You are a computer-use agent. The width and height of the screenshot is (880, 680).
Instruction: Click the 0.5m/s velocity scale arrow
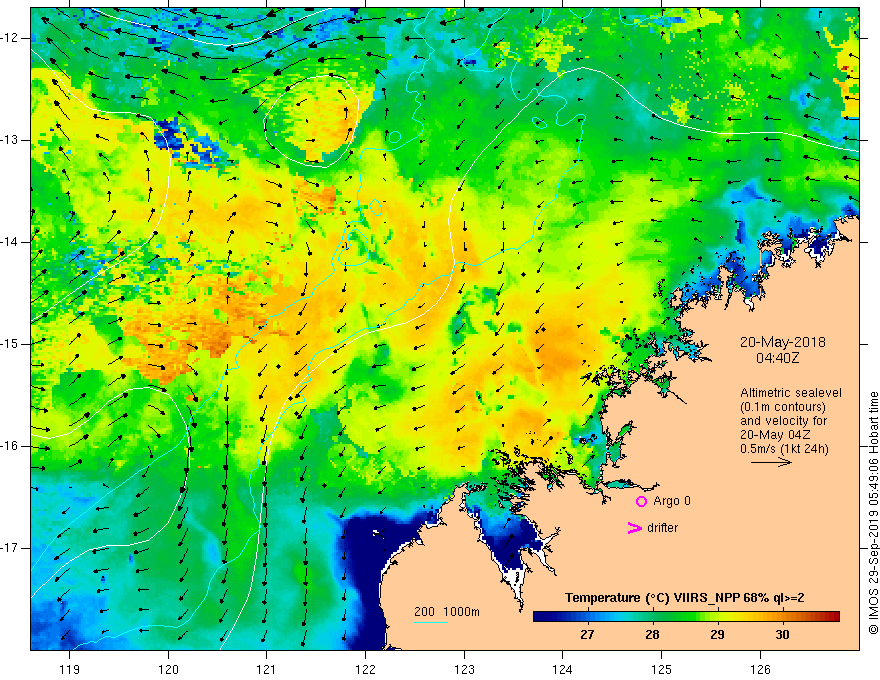[x=771, y=462]
